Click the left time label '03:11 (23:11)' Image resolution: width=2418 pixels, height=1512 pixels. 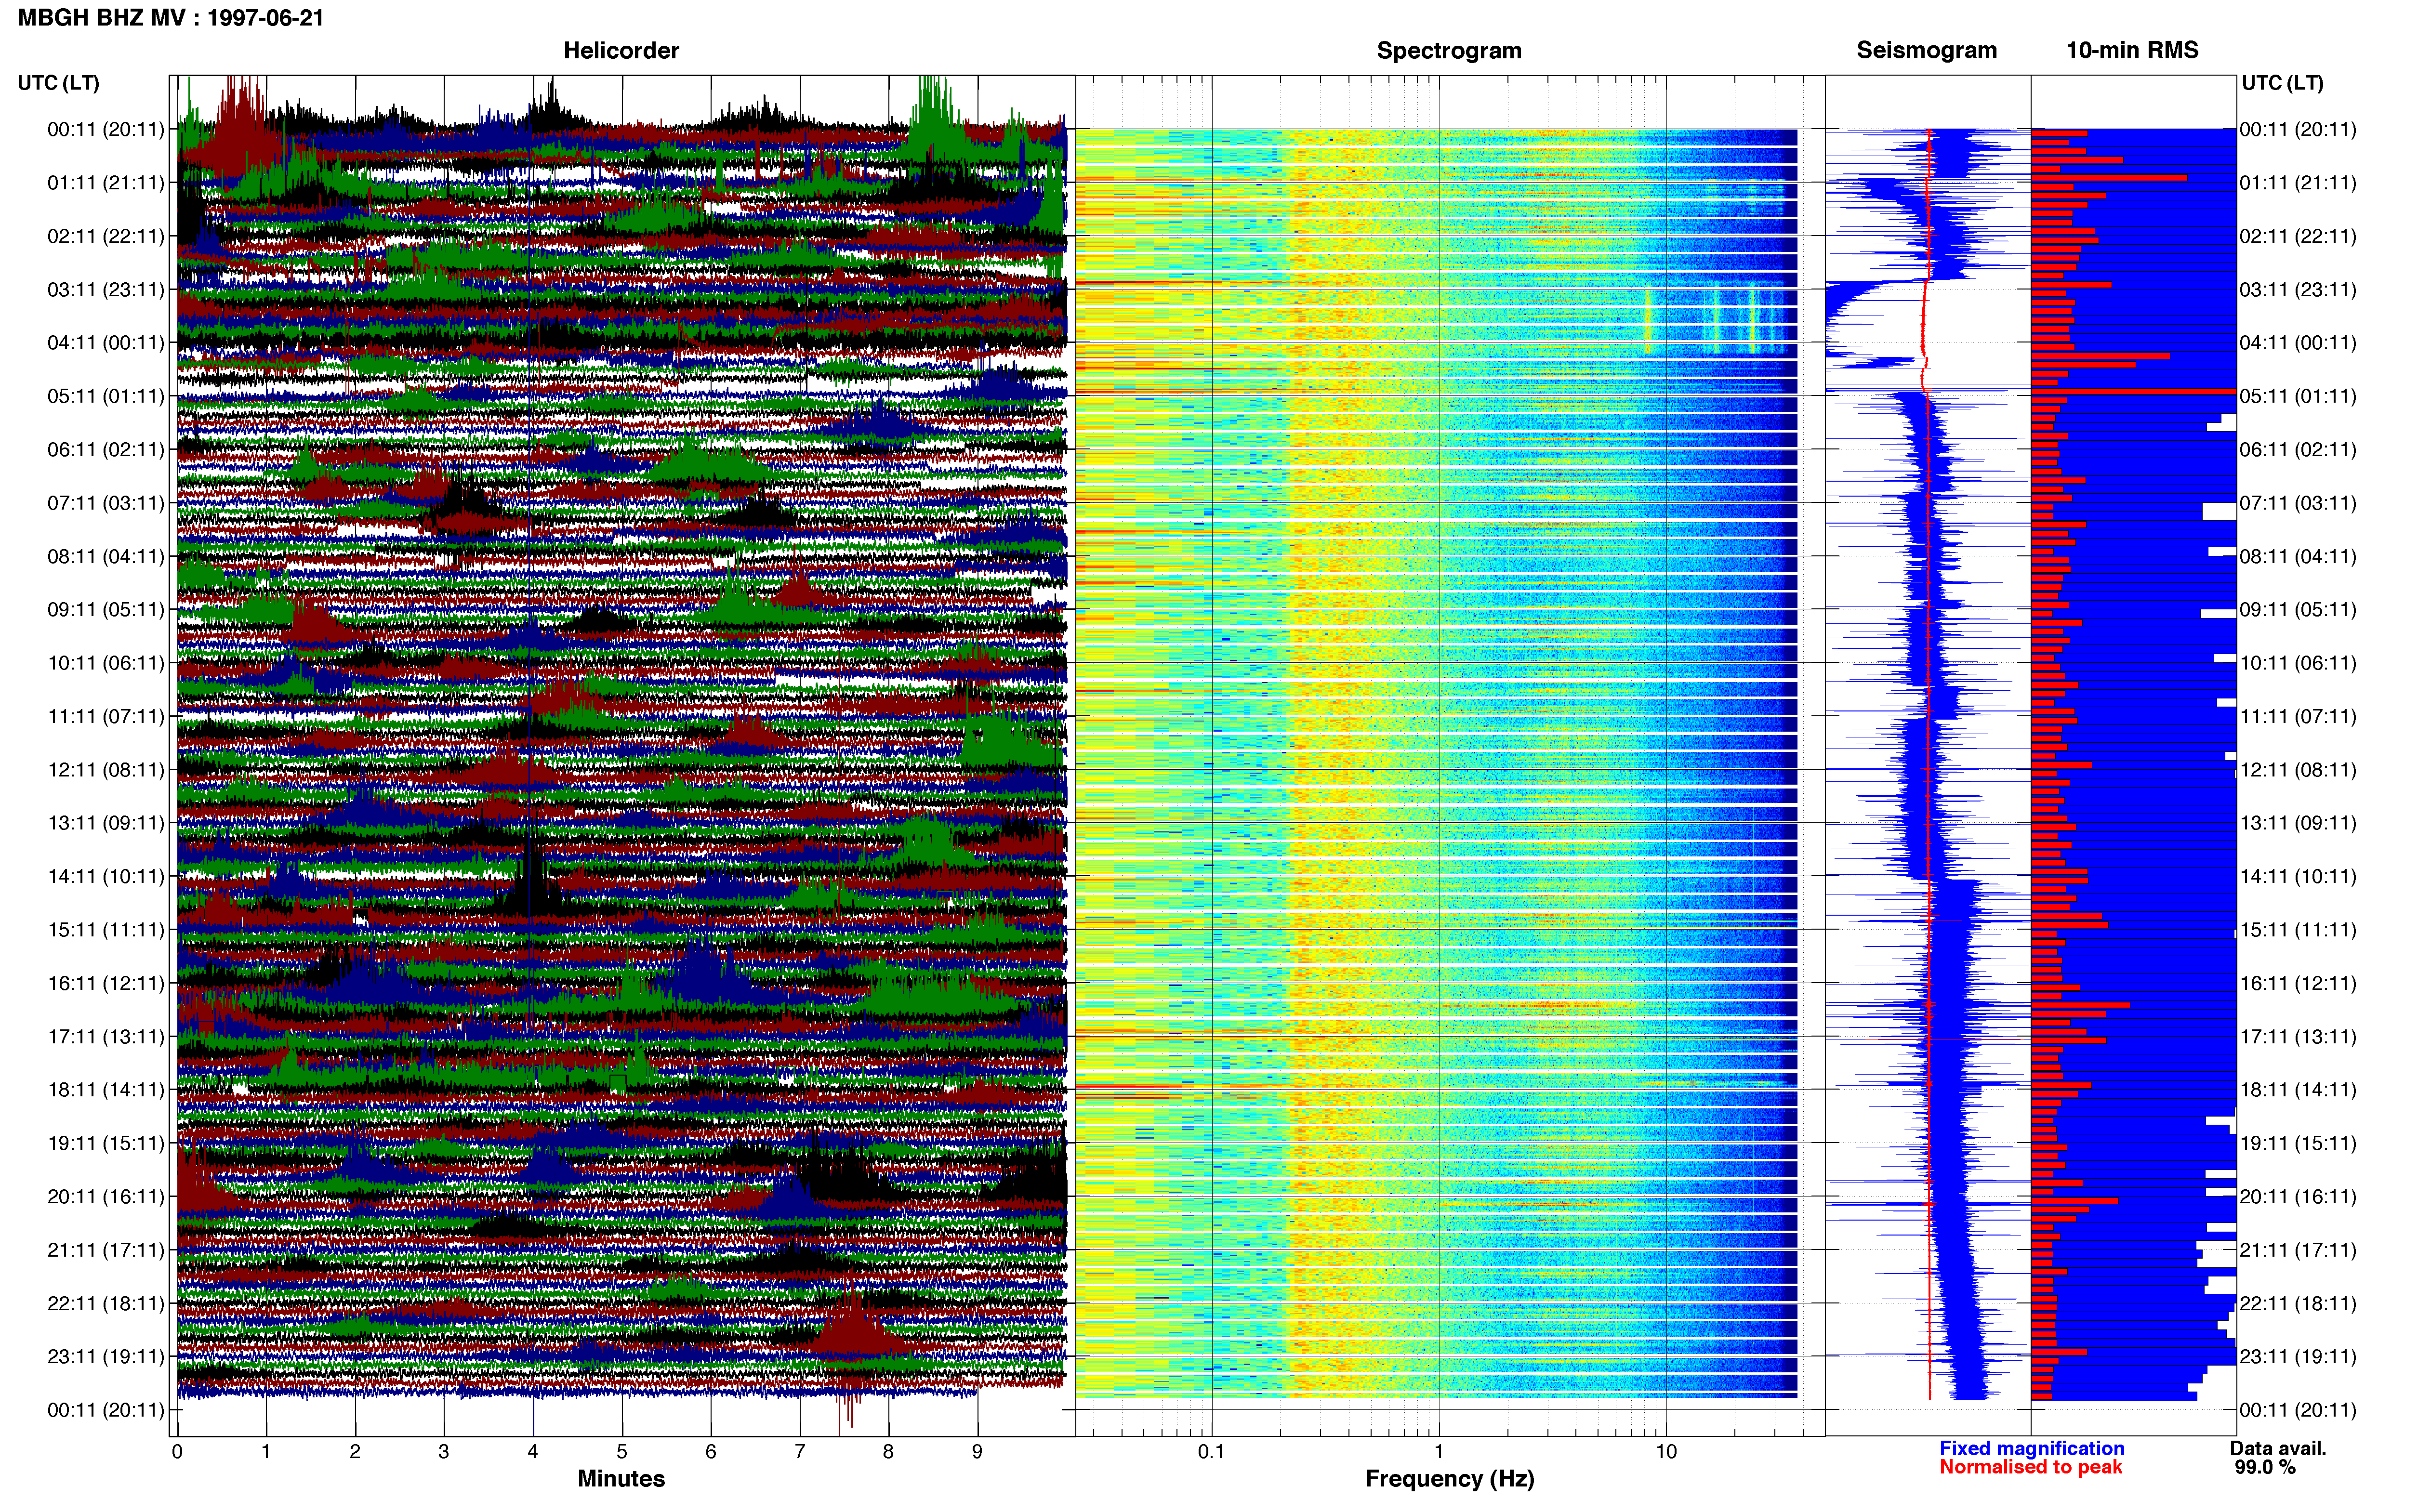(x=106, y=290)
